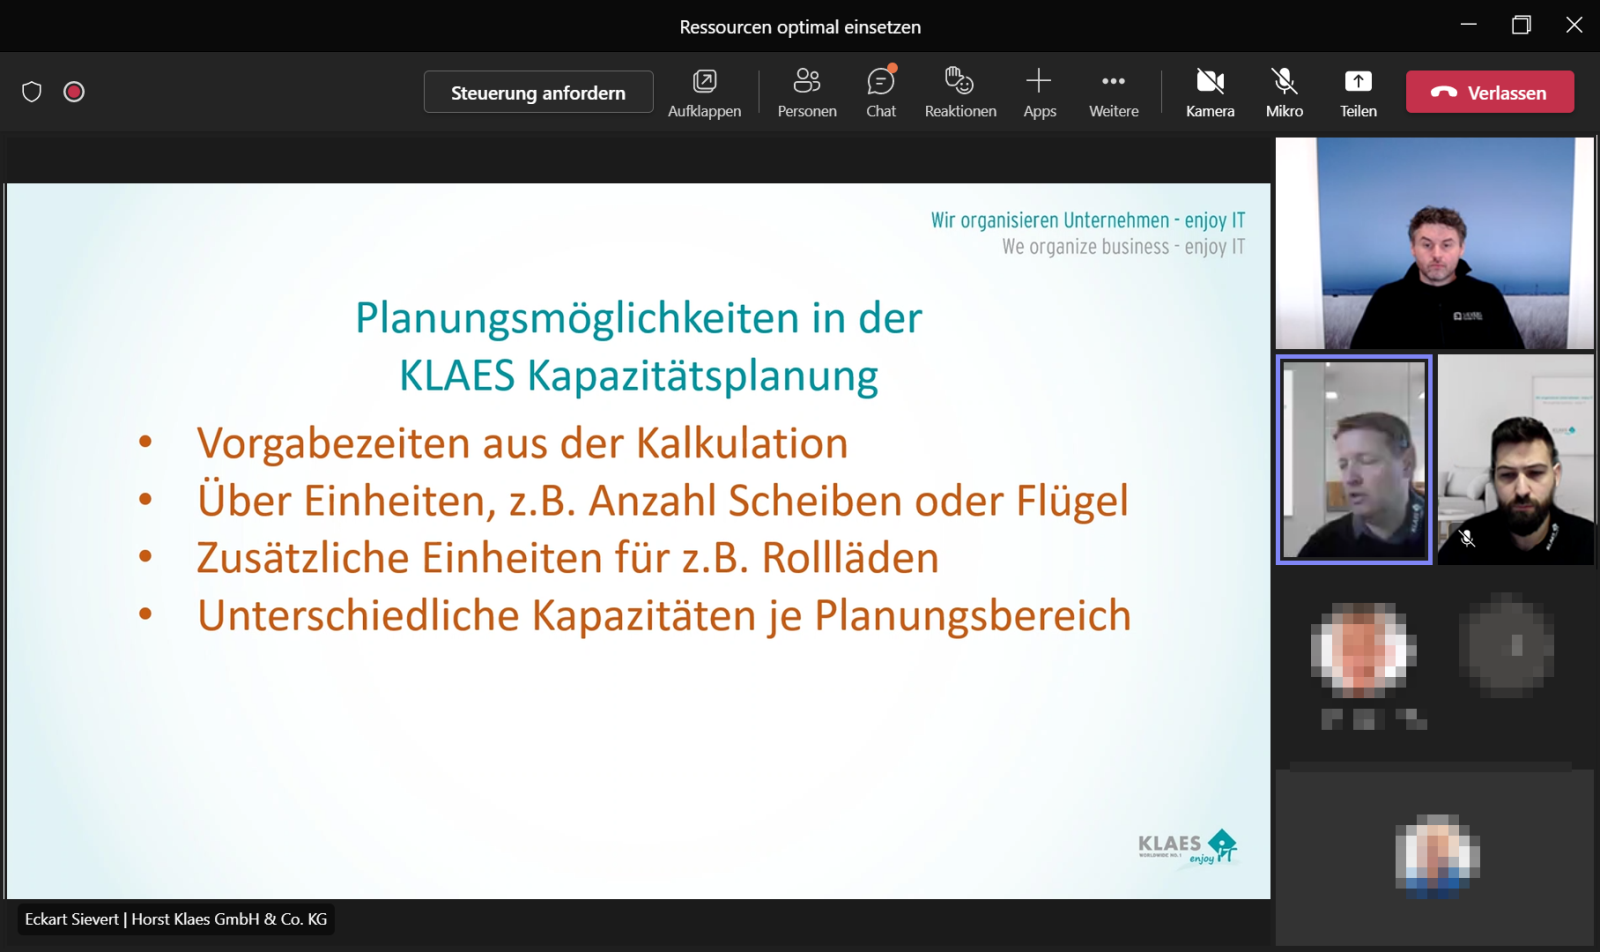Screen dimensions: 1600x952
Task: Click slide title Planungsmöglichkeiten in der
Action: [638, 318]
